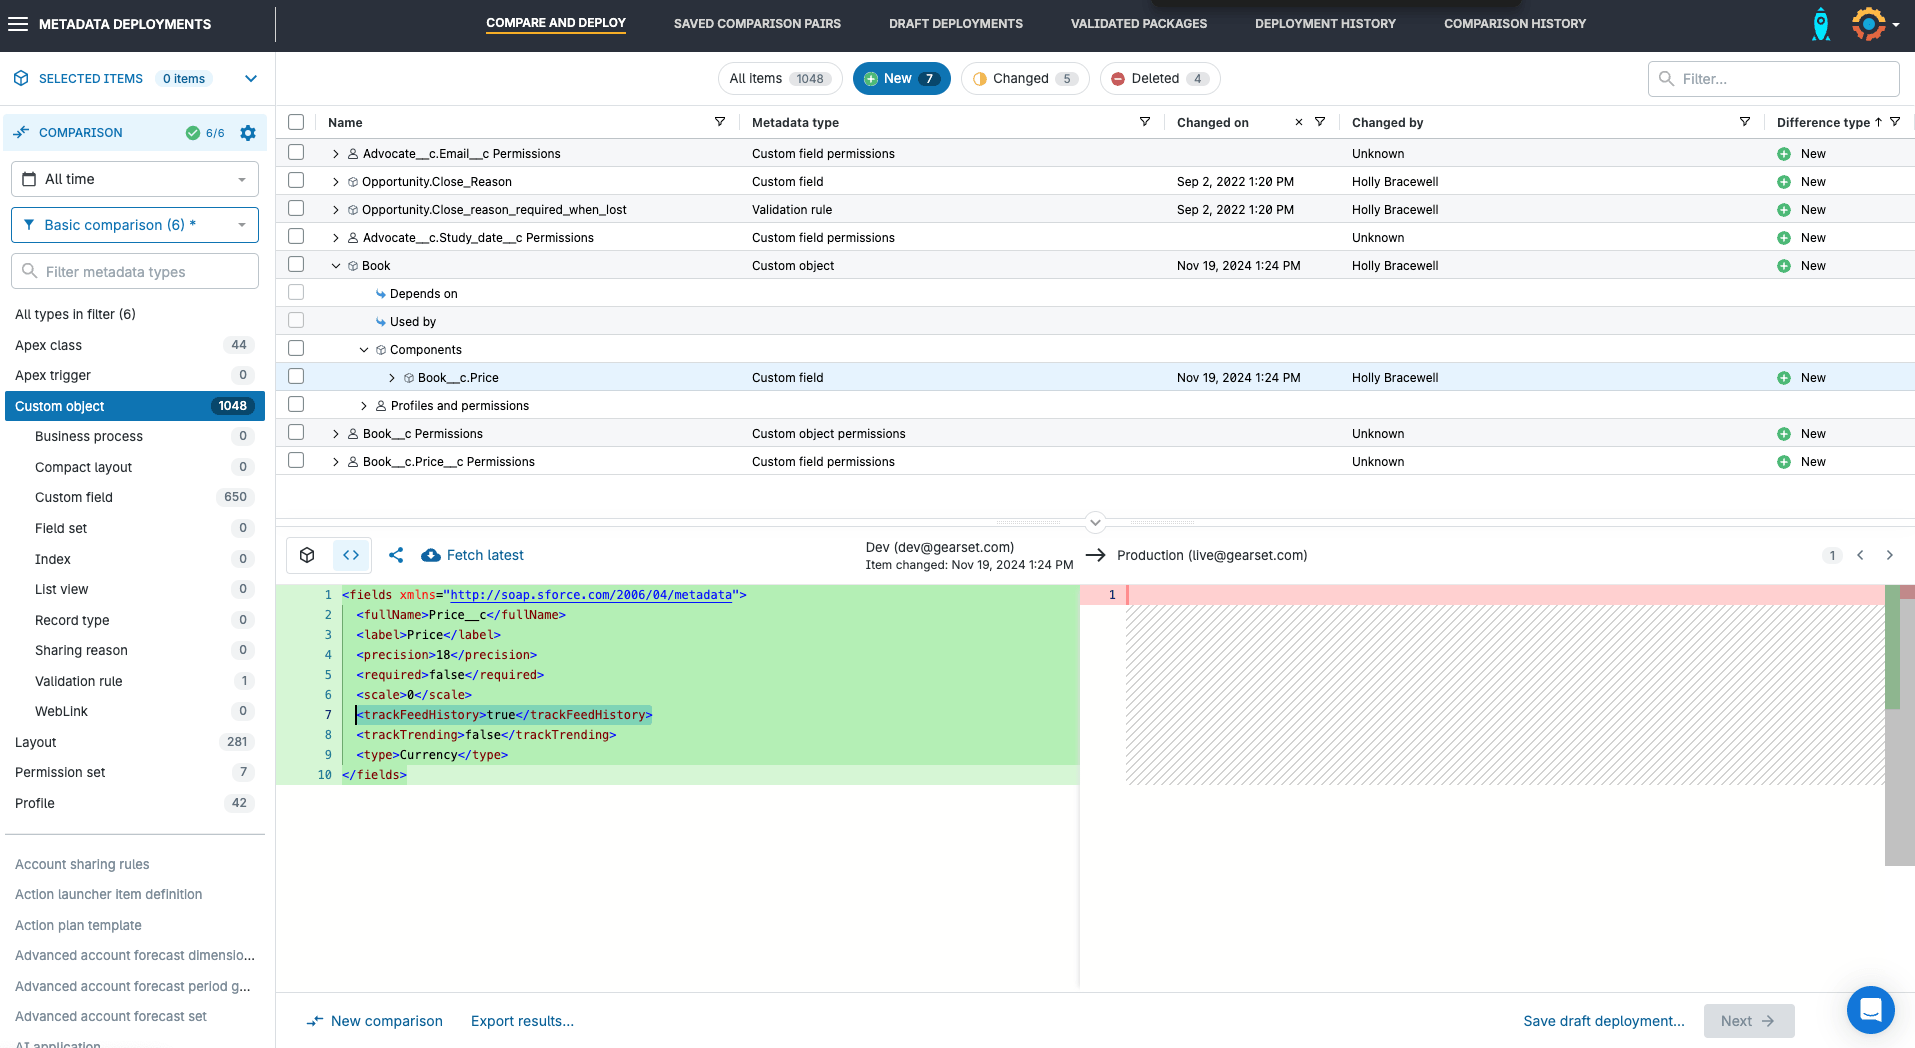Image resolution: width=1915 pixels, height=1048 pixels.
Task: Open the hamburger navigation menu
Action: (x=18, y=24)
